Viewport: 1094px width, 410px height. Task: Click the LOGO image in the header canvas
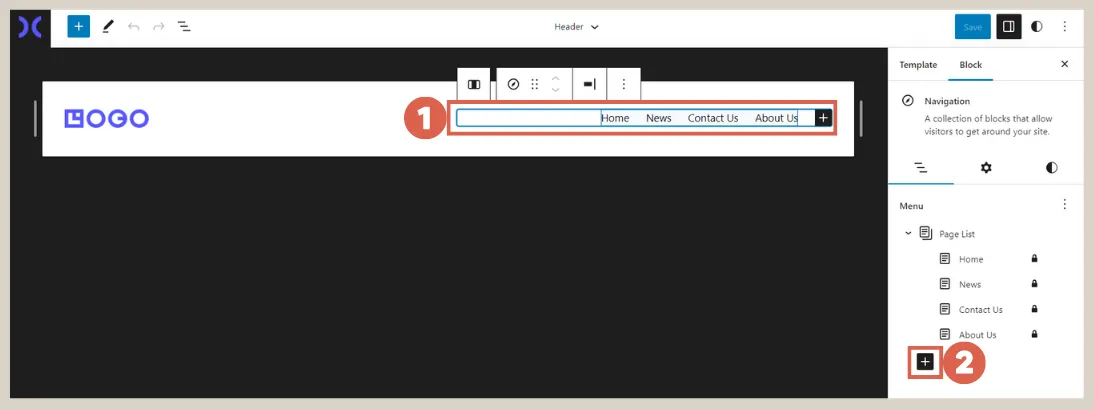[x=107, y=119]
